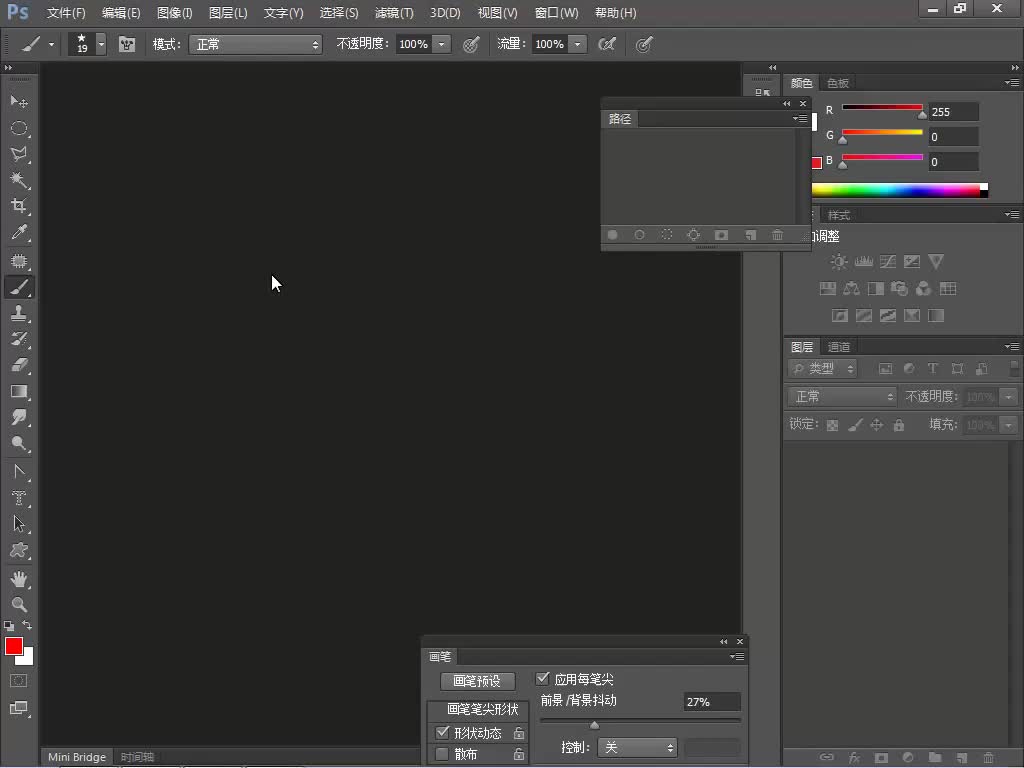Uncheck 形状动态 checkbox
This screenshot has width=1024, height=768.
coord(442,732)
